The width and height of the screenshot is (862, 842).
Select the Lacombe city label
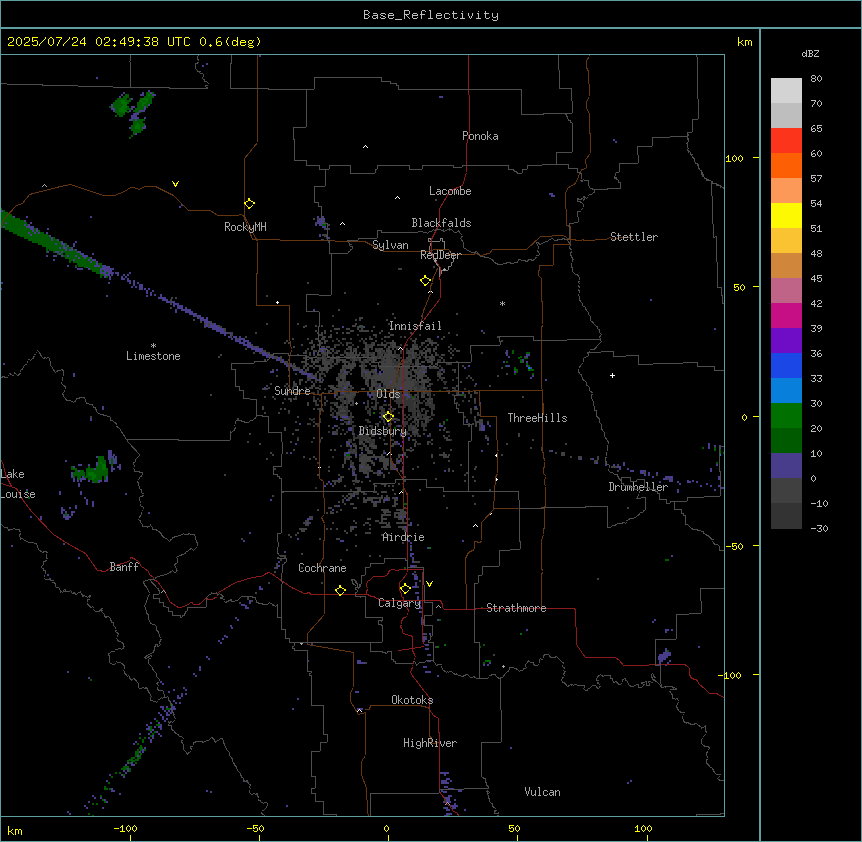450,191
